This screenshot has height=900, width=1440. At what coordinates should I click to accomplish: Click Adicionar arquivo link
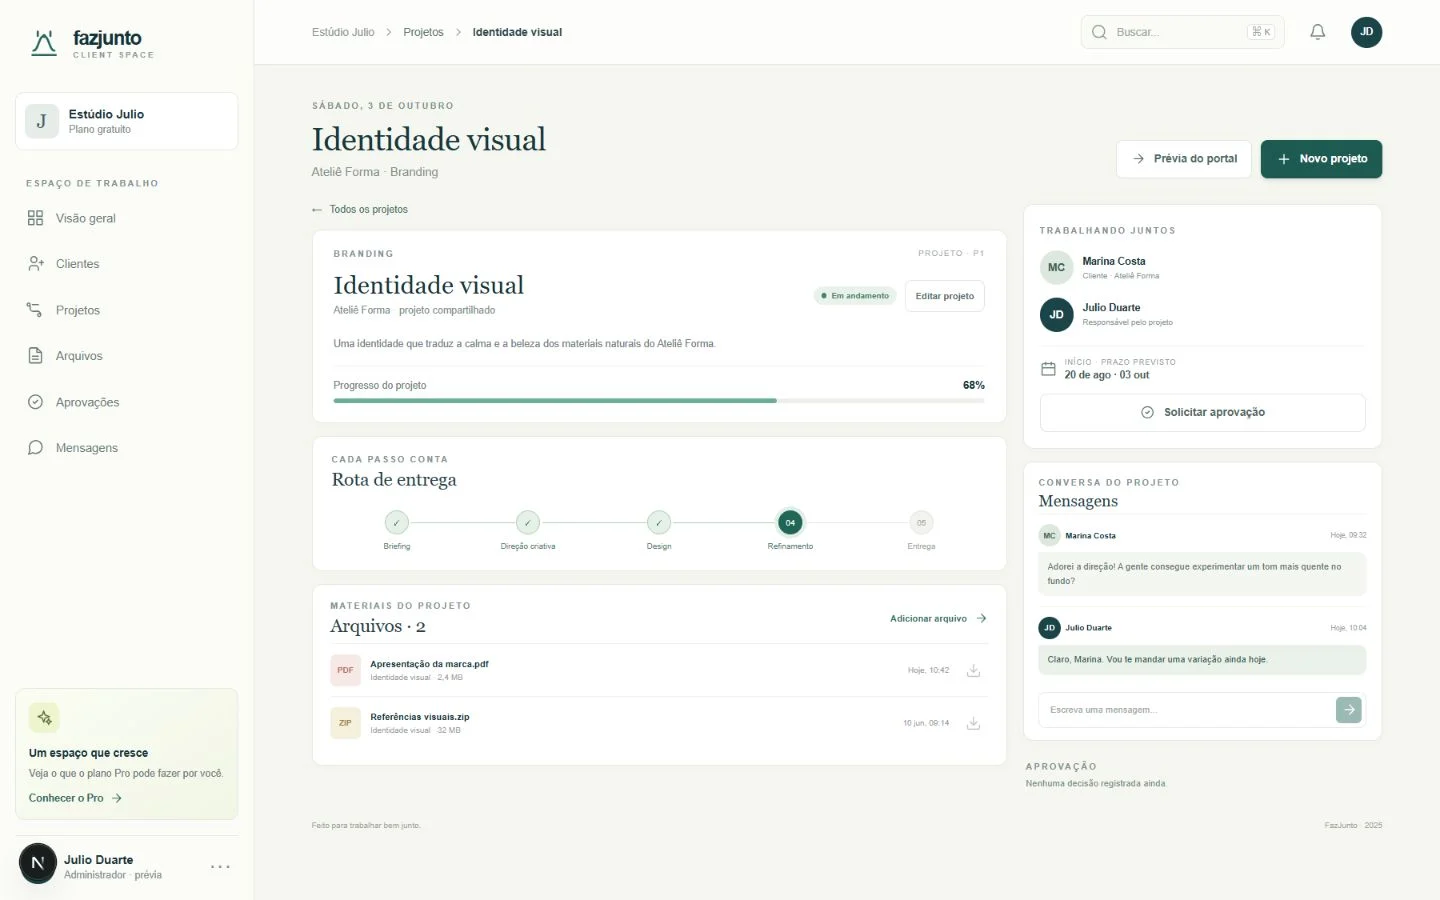[x=939, y=619]
